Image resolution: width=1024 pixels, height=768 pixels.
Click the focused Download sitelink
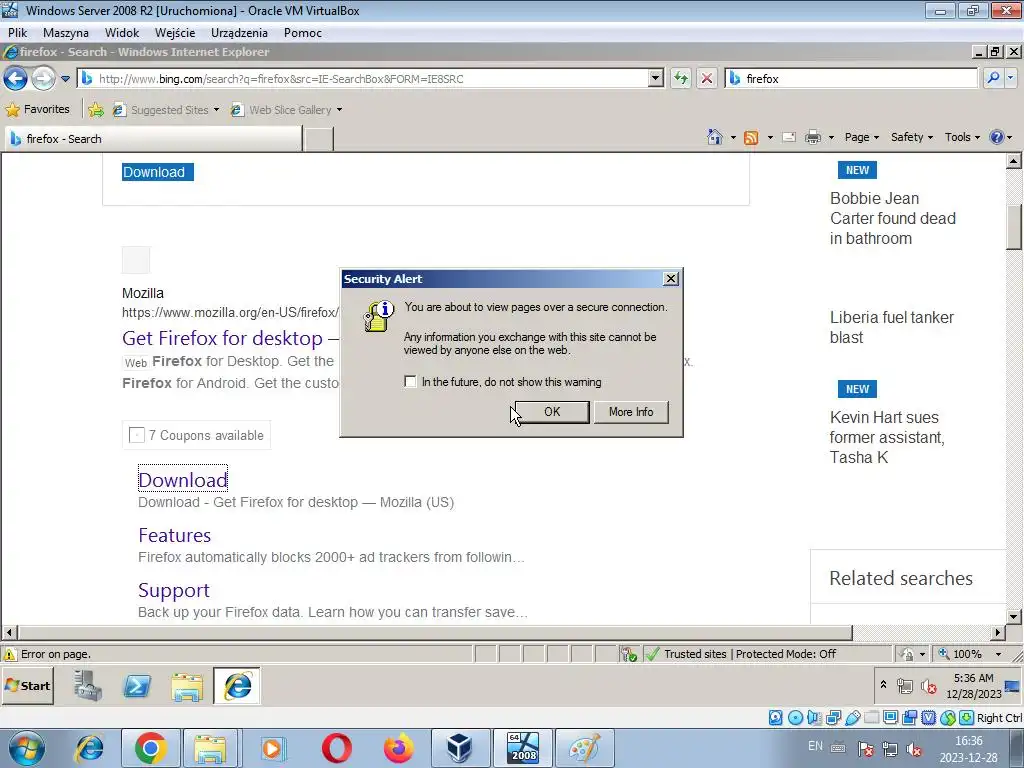click(183, 479)
